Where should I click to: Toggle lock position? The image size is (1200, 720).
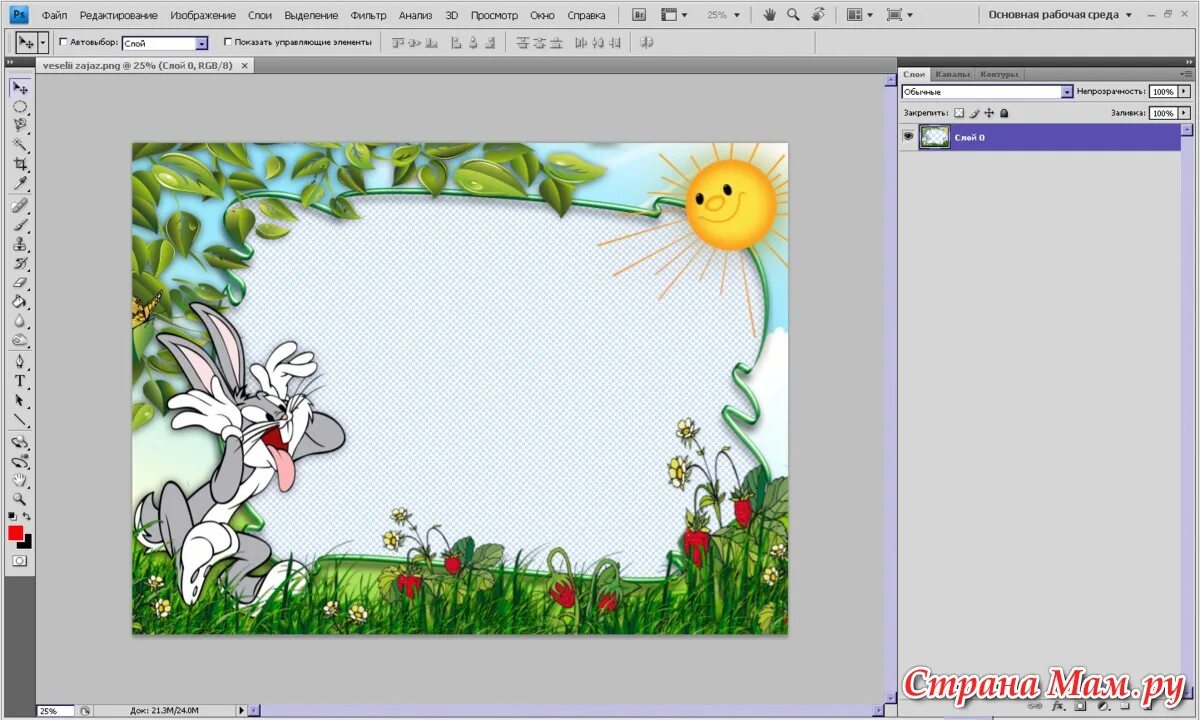click(x=989, y=113)
